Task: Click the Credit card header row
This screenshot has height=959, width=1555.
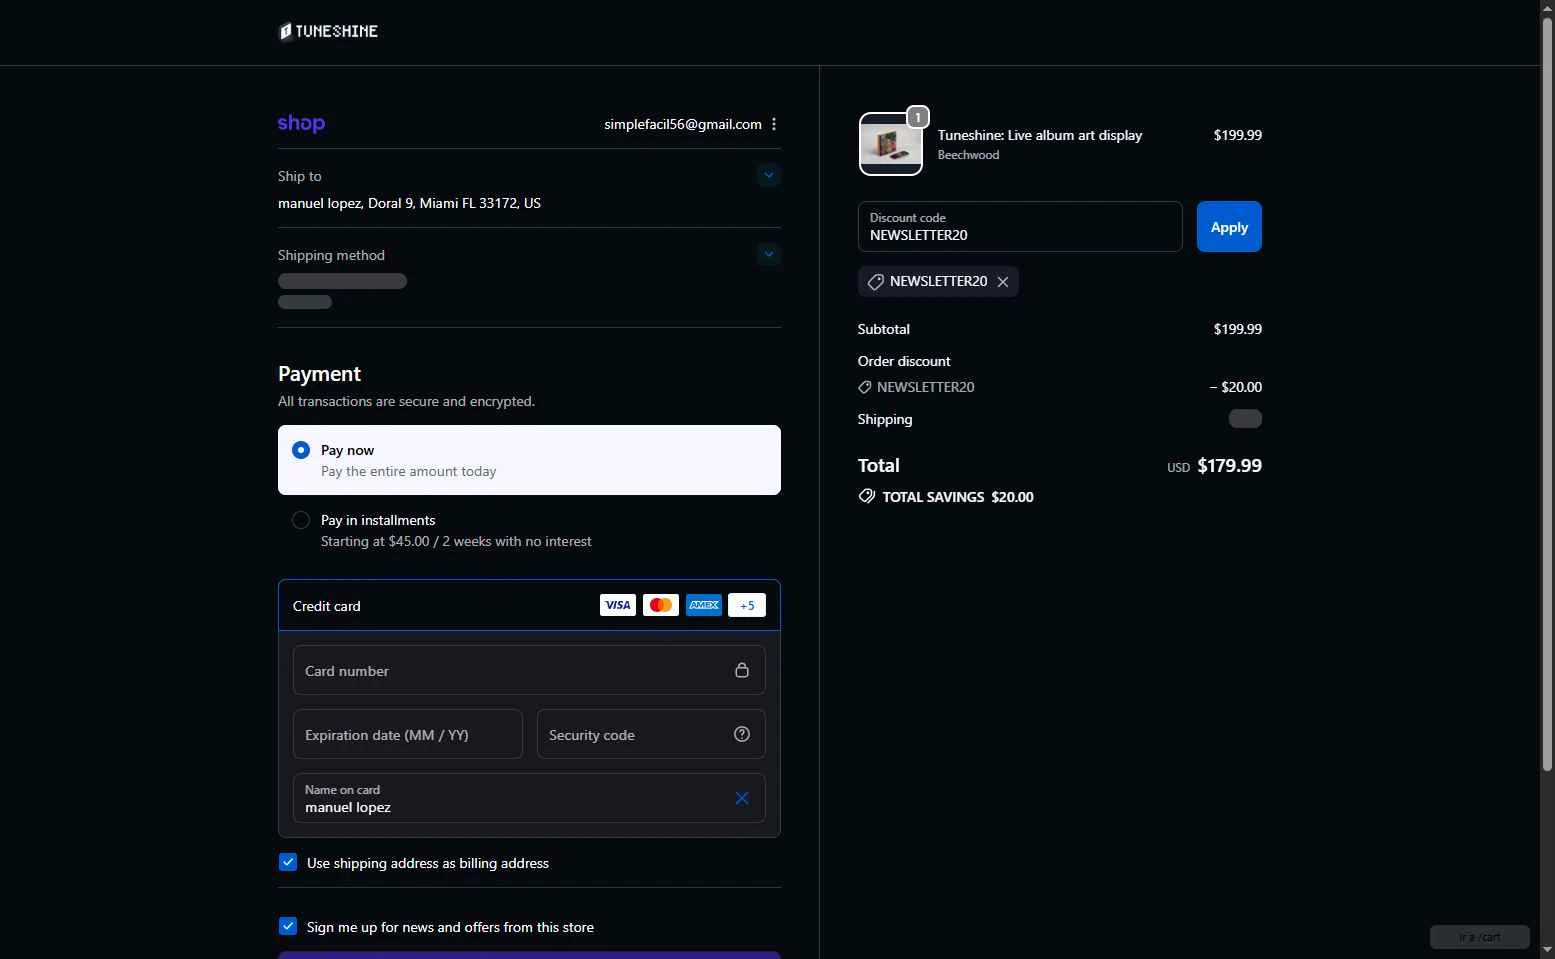Action: pos(529,605)
